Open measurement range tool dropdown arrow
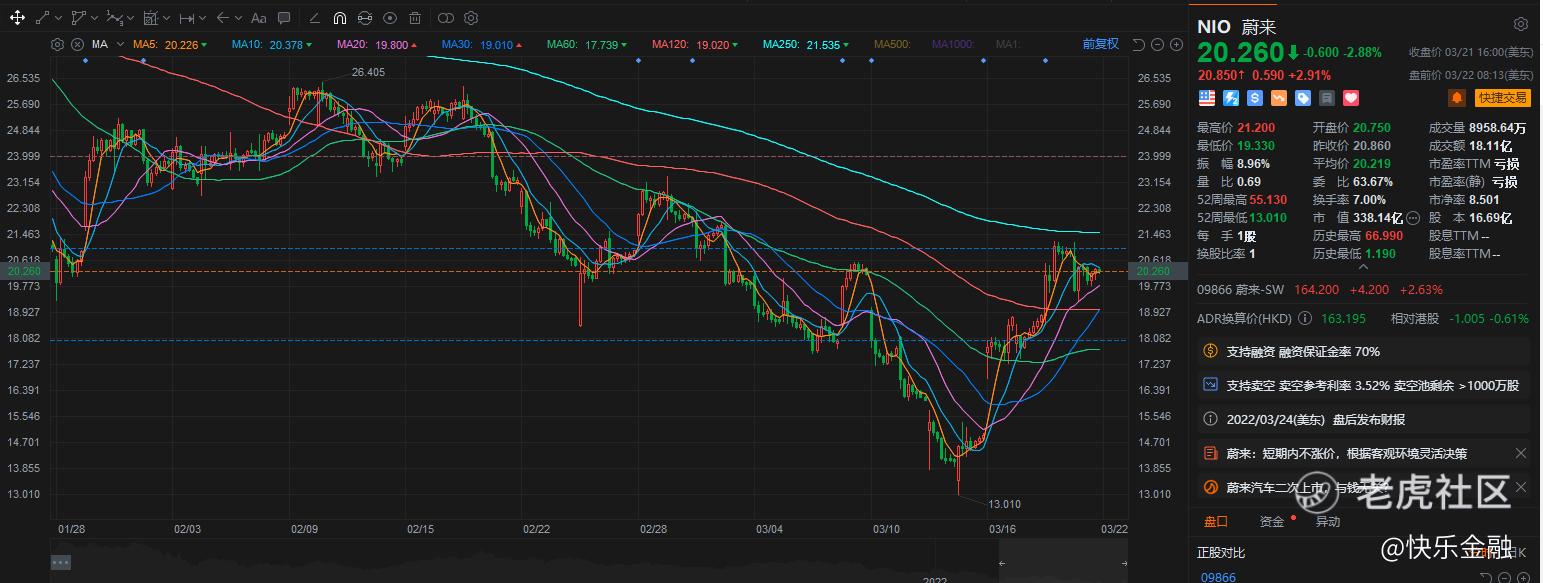Screen dimensions: 1543x583 tap(166, 18)
